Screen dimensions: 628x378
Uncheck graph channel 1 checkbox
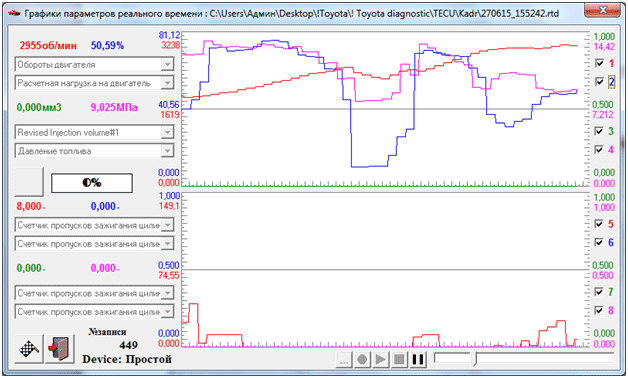pyautogui.click(x=599, y=63)
